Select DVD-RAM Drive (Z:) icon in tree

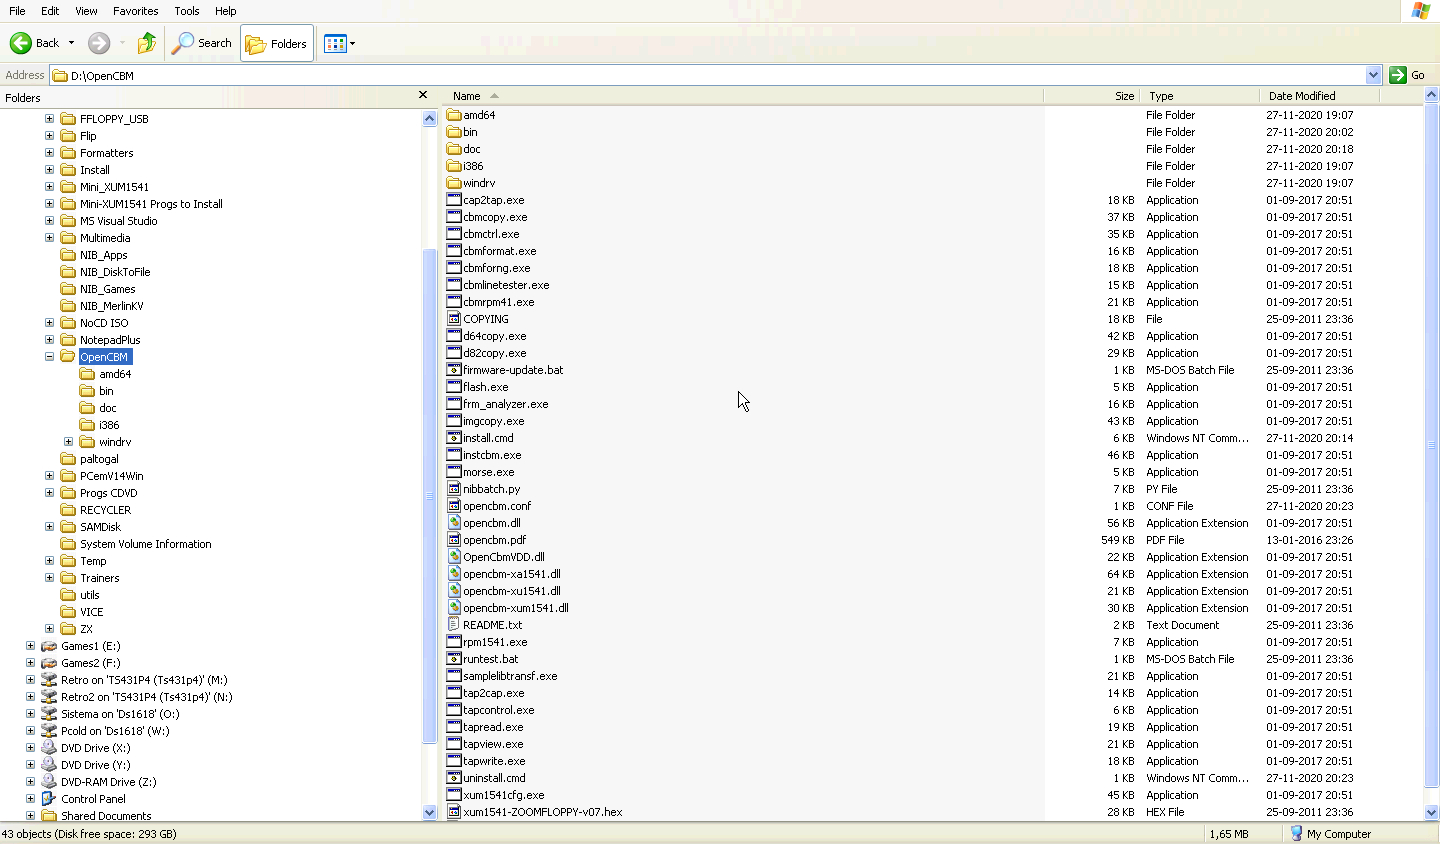coord(49,782)
